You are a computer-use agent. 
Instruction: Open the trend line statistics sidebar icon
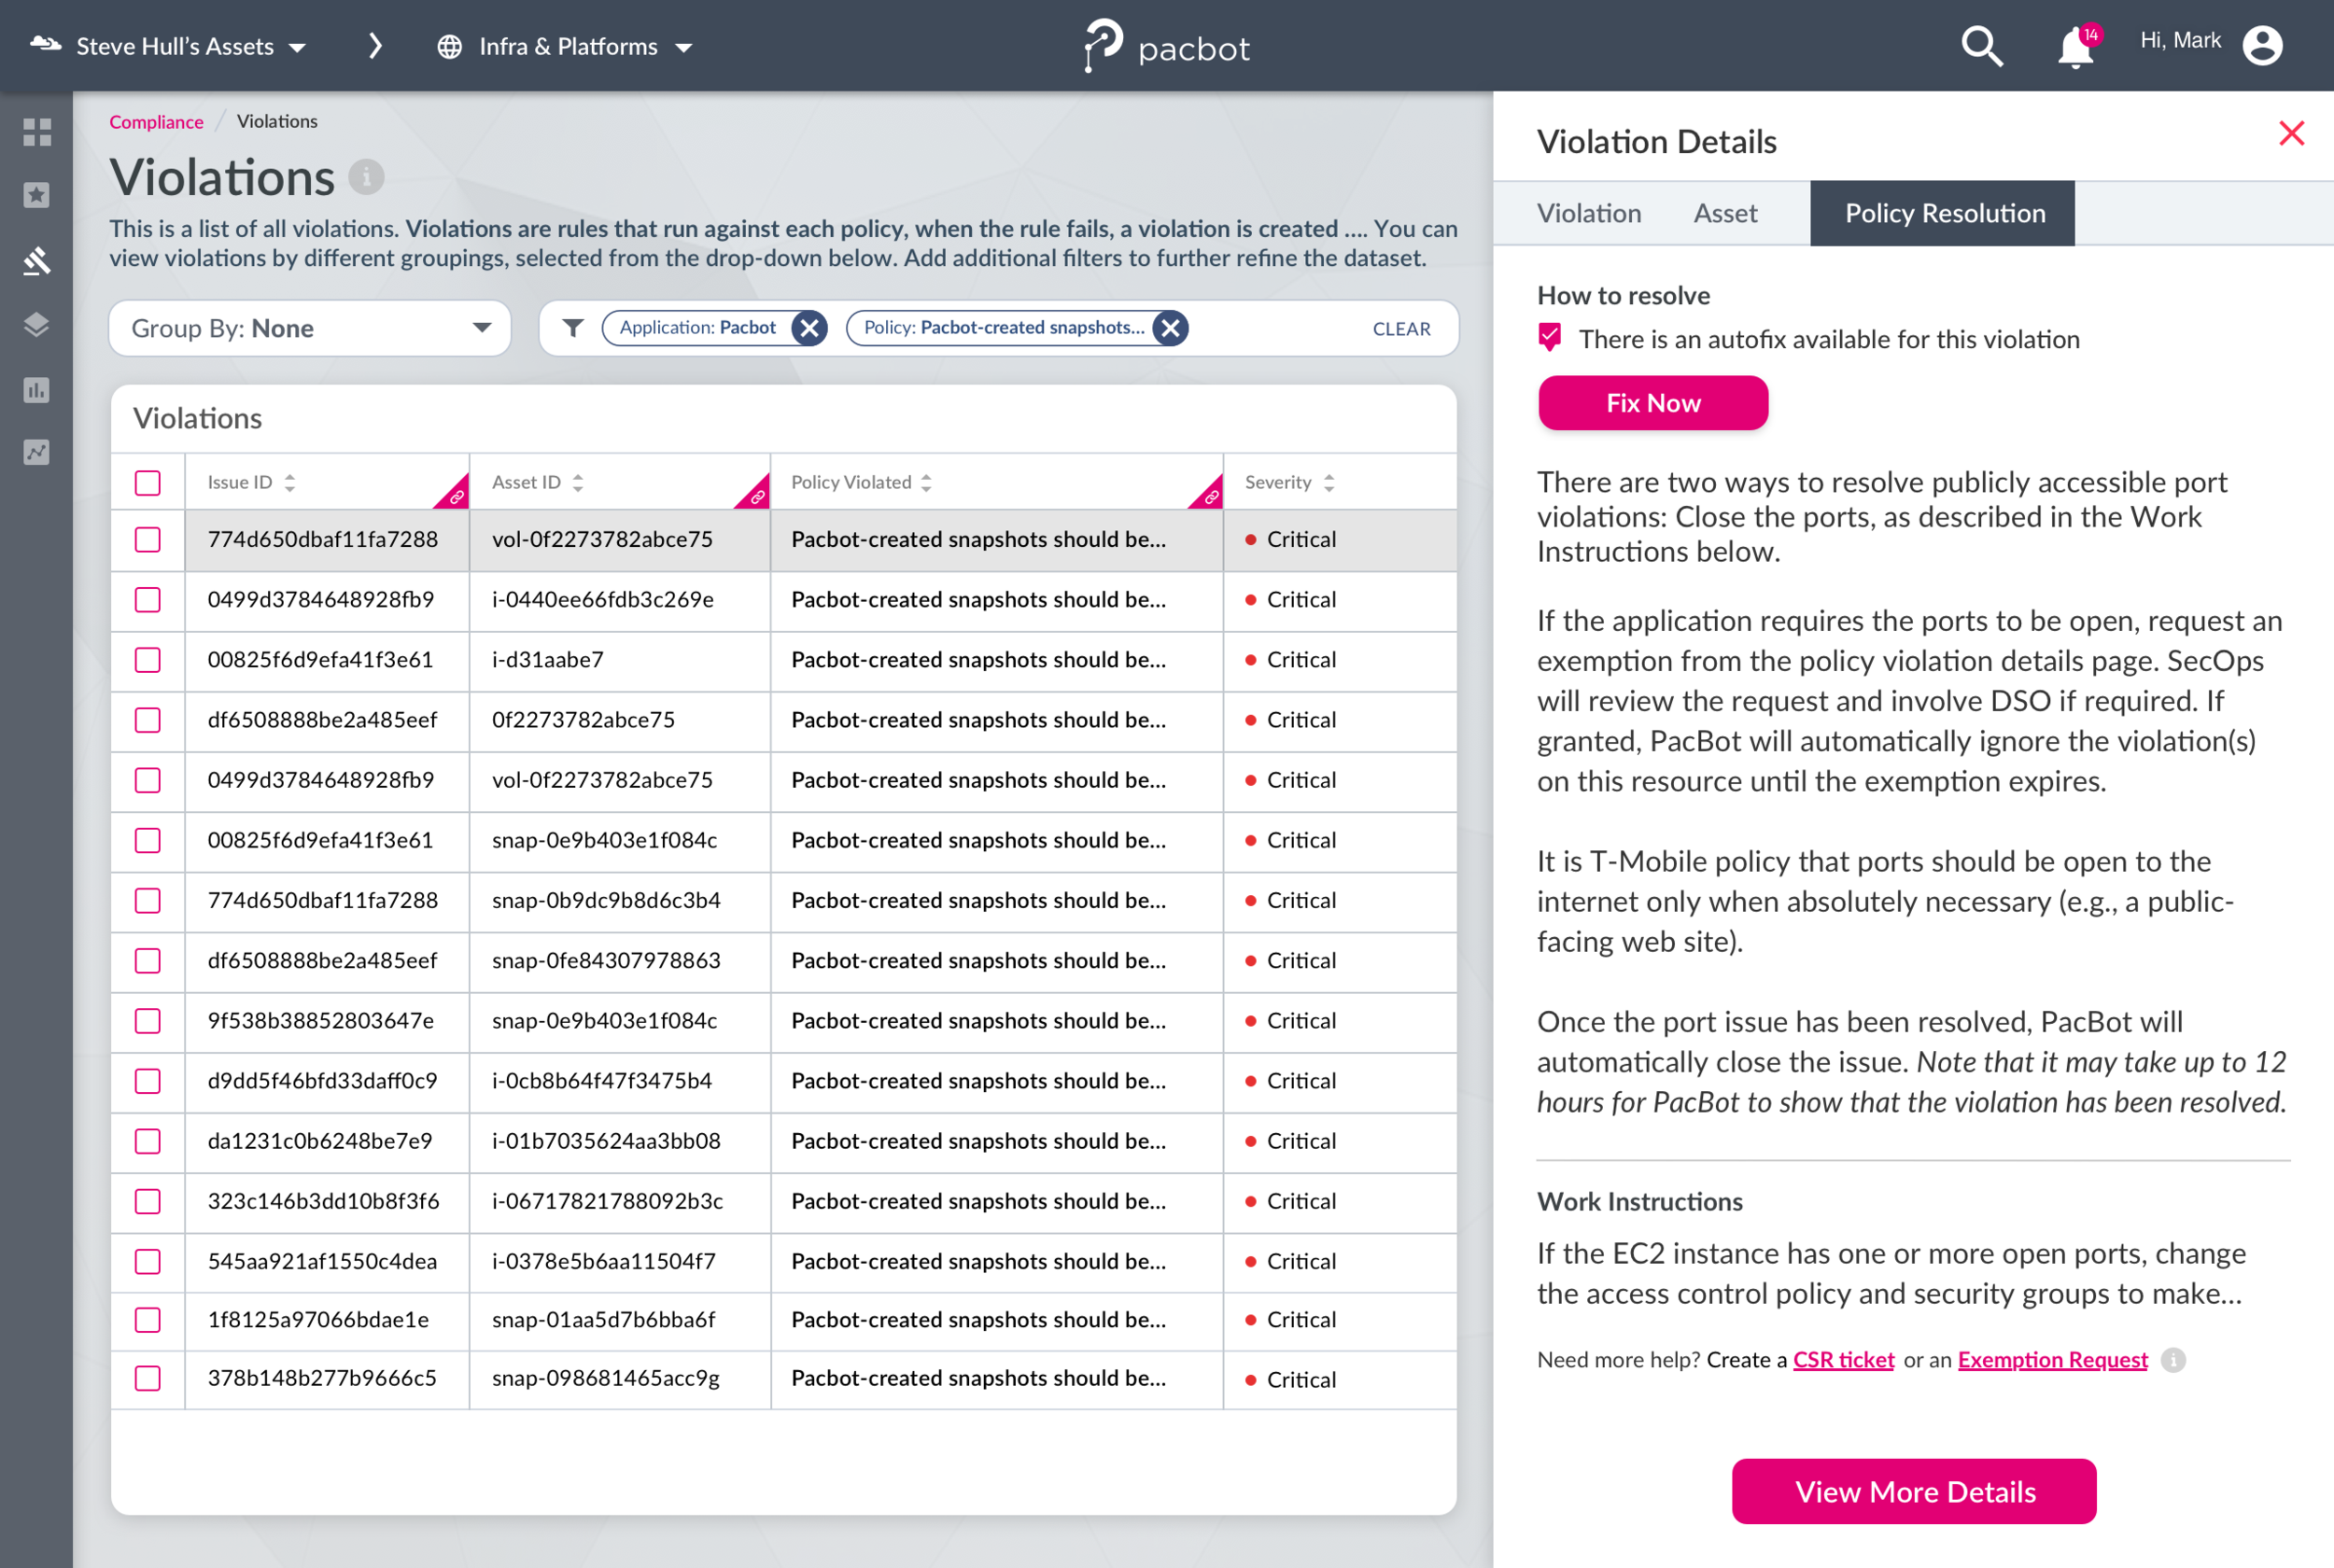[37, 453]
